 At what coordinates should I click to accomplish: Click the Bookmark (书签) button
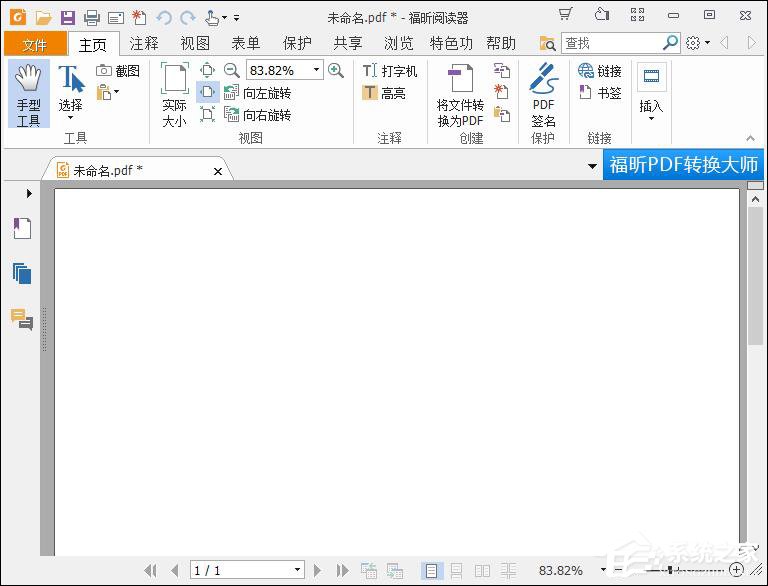(600, 93)
